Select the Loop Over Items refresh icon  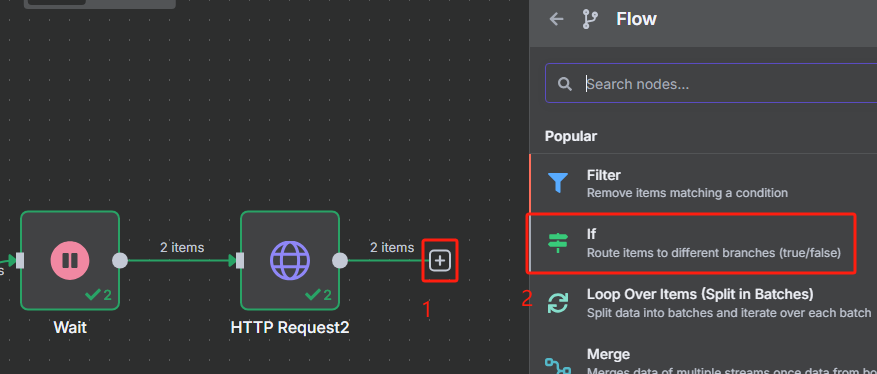(558, 302)
